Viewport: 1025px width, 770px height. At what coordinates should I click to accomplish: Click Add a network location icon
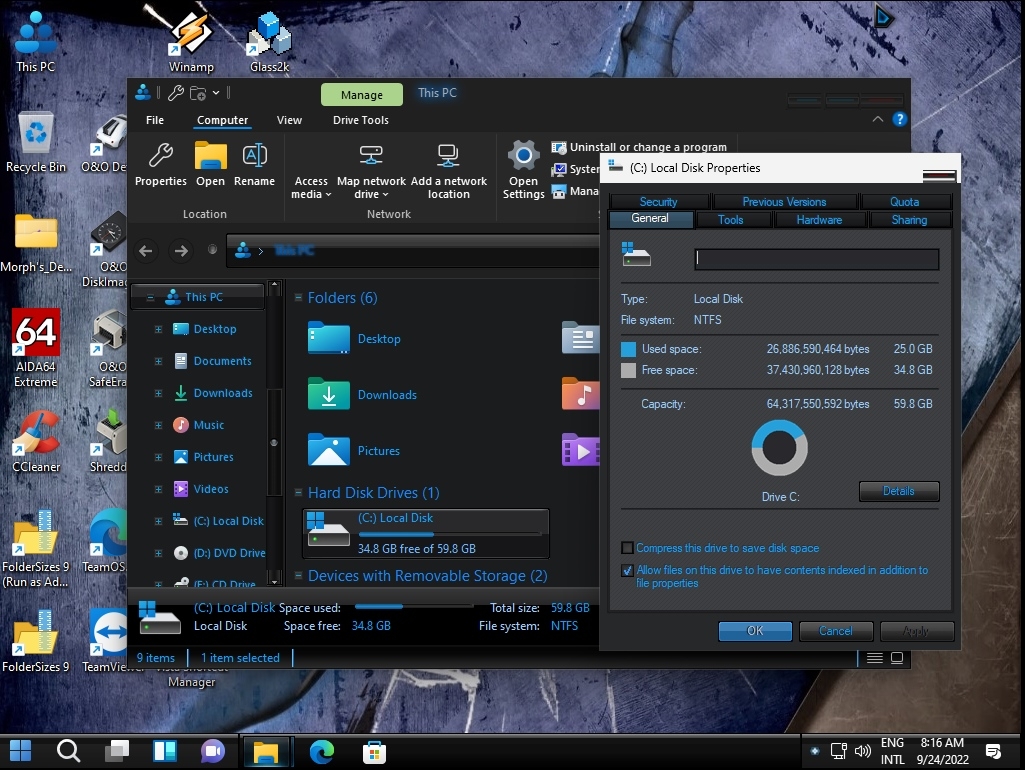click(x=449, y=157)
